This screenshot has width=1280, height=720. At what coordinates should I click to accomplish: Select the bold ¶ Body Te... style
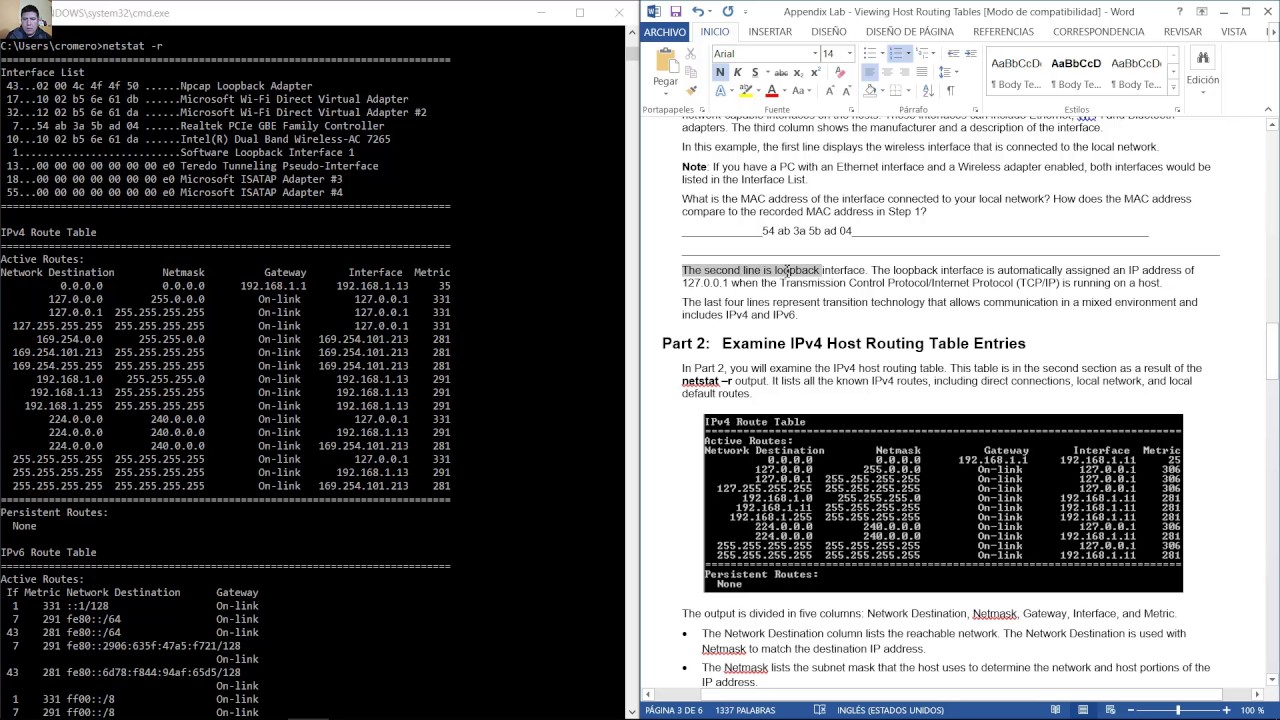pos(1076,72)
